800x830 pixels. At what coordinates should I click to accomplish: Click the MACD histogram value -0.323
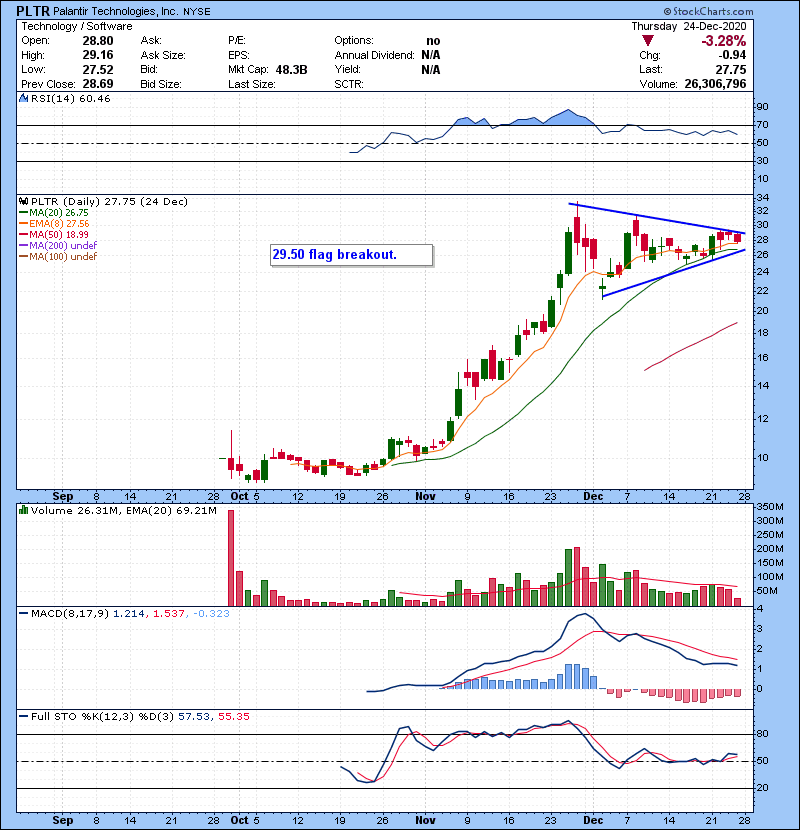click(211, 614)
